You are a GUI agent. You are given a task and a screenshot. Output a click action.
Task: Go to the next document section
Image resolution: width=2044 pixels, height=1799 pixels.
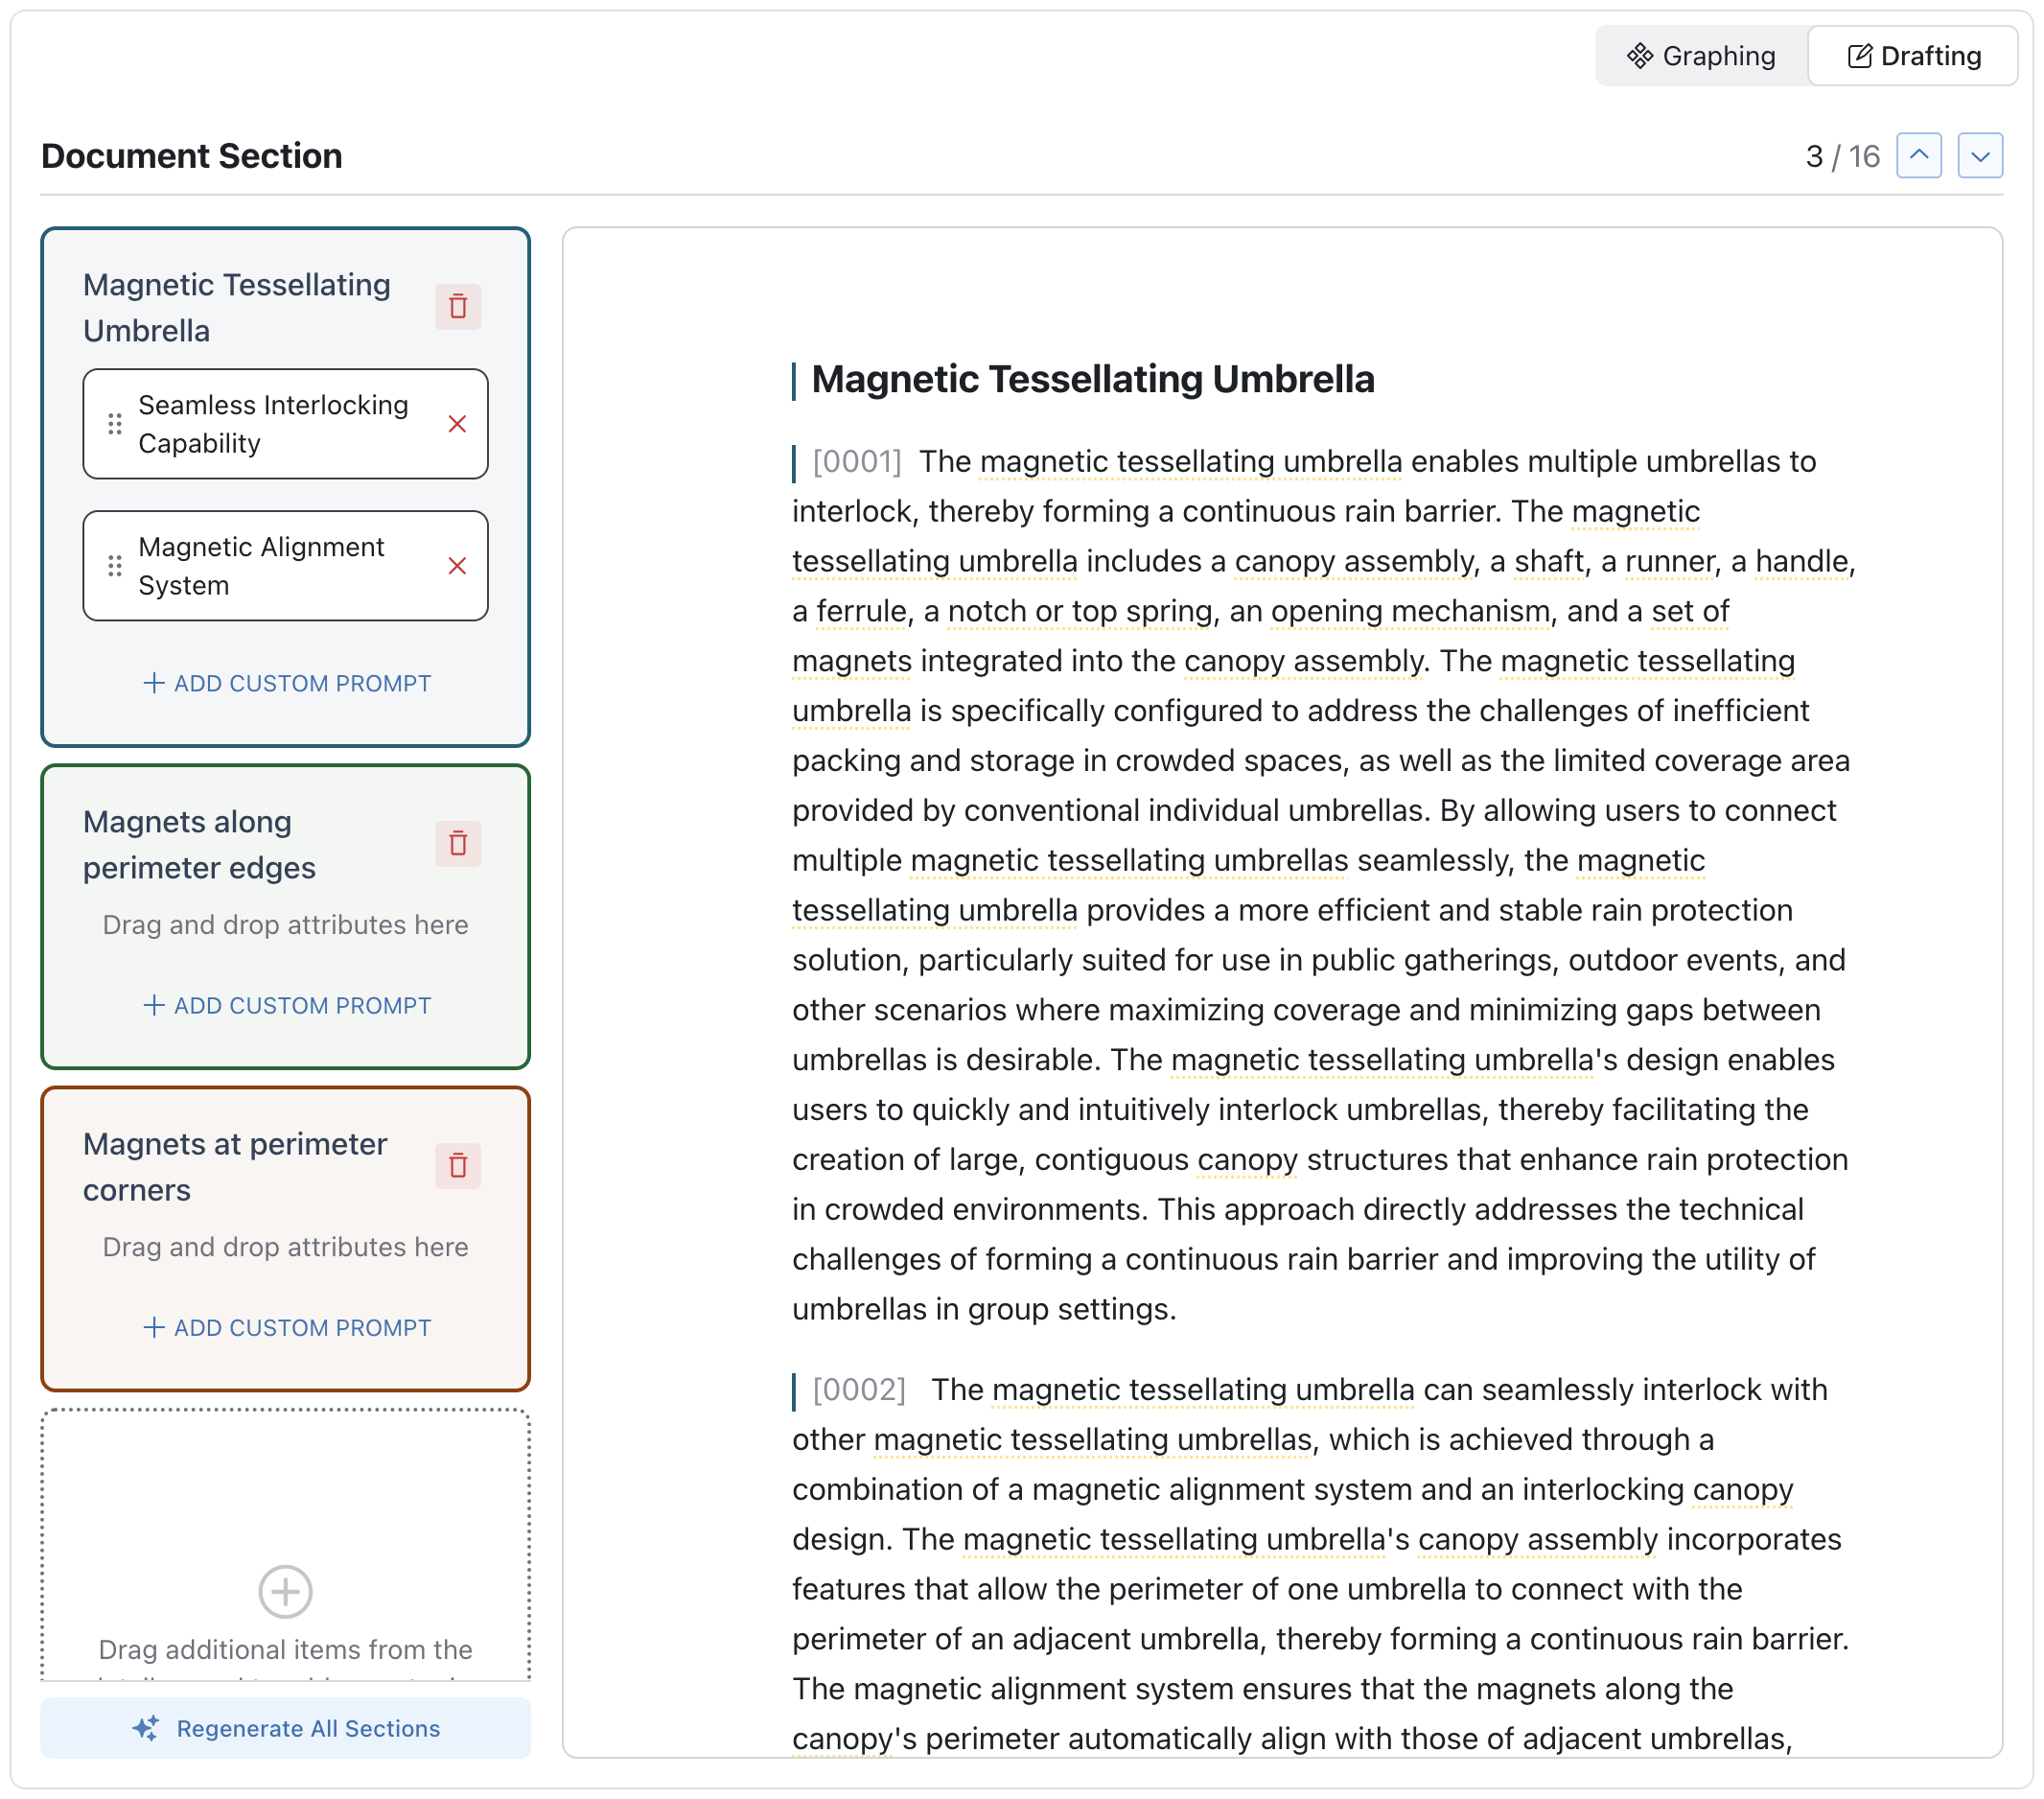coord(1981,155)
